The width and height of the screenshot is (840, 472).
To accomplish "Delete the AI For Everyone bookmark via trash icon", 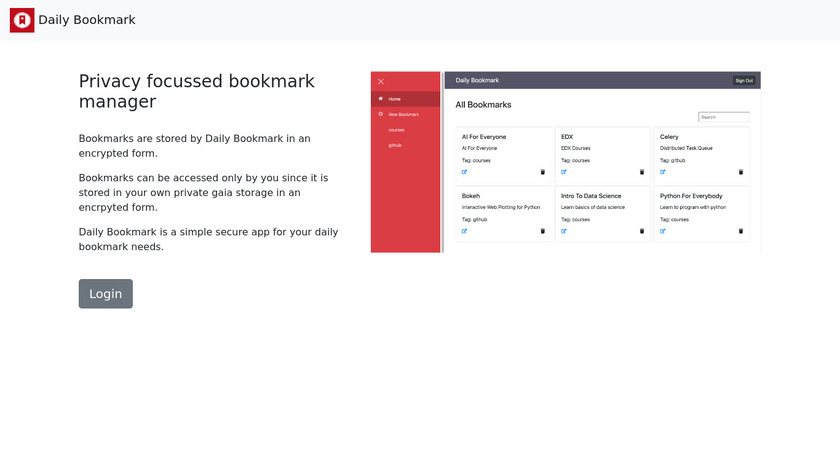I will 543,172.
